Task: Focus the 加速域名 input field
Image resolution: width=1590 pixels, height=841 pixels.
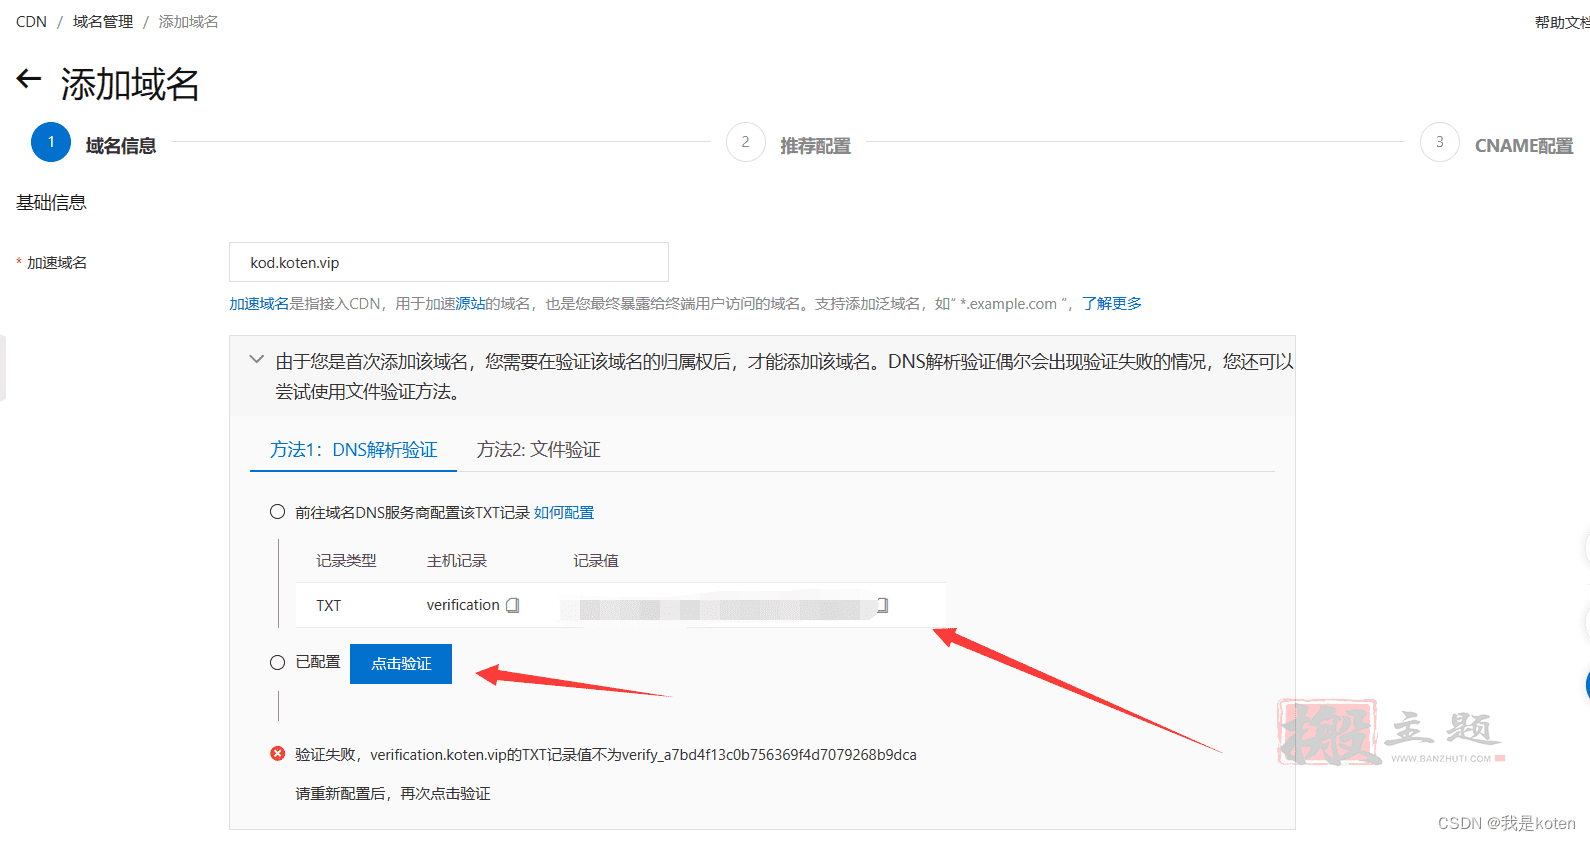Action: point(449,262)
